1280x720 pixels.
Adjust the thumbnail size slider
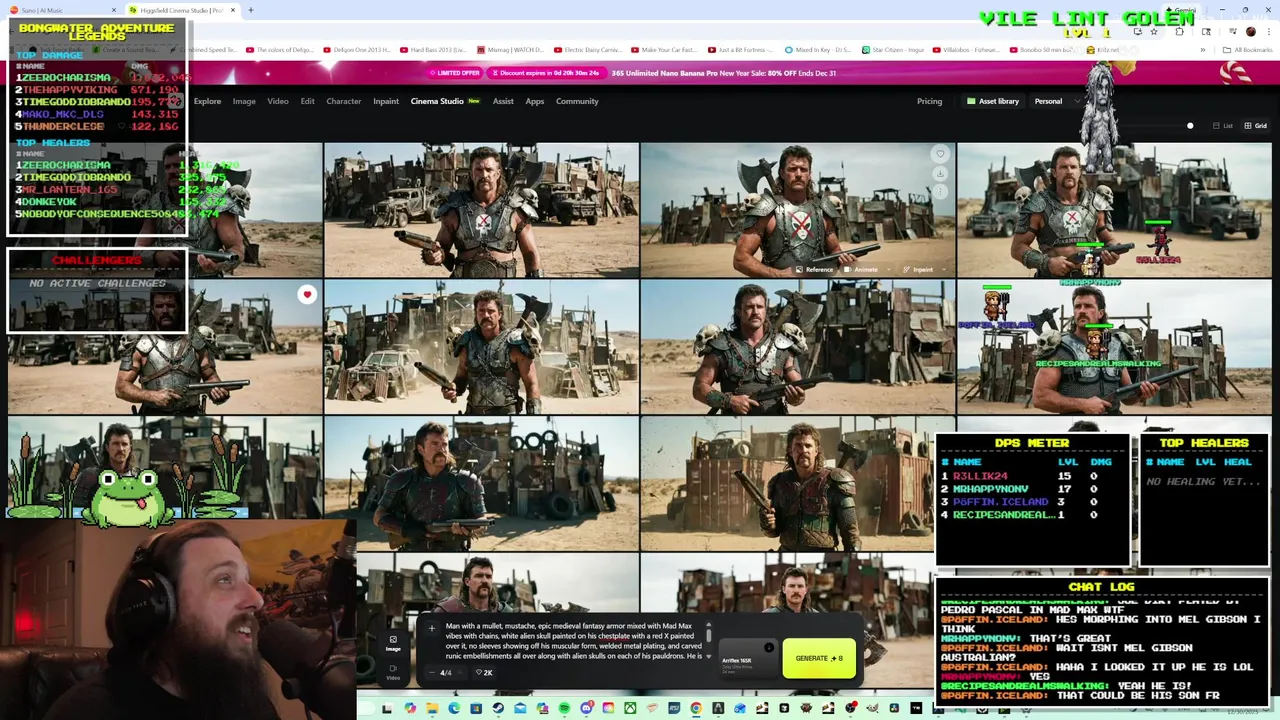1190,126
